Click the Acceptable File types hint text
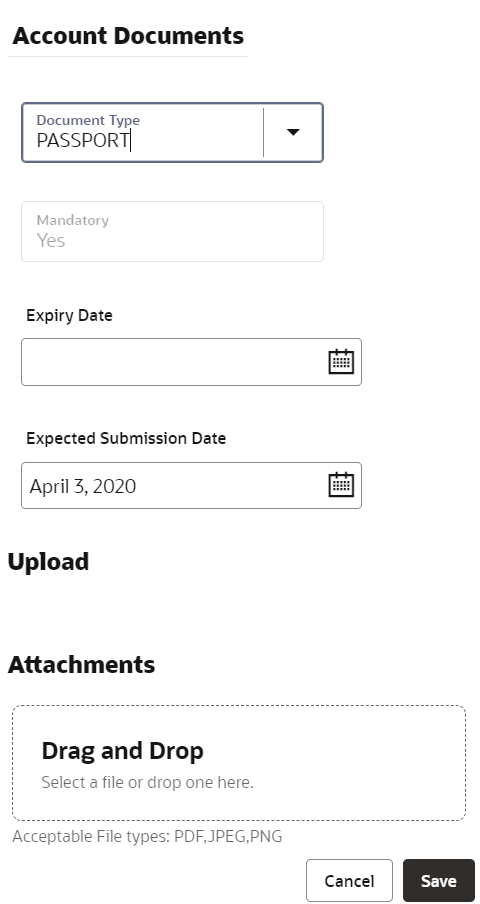This screenshot has height=904, width=480. [x=147, y=837]
